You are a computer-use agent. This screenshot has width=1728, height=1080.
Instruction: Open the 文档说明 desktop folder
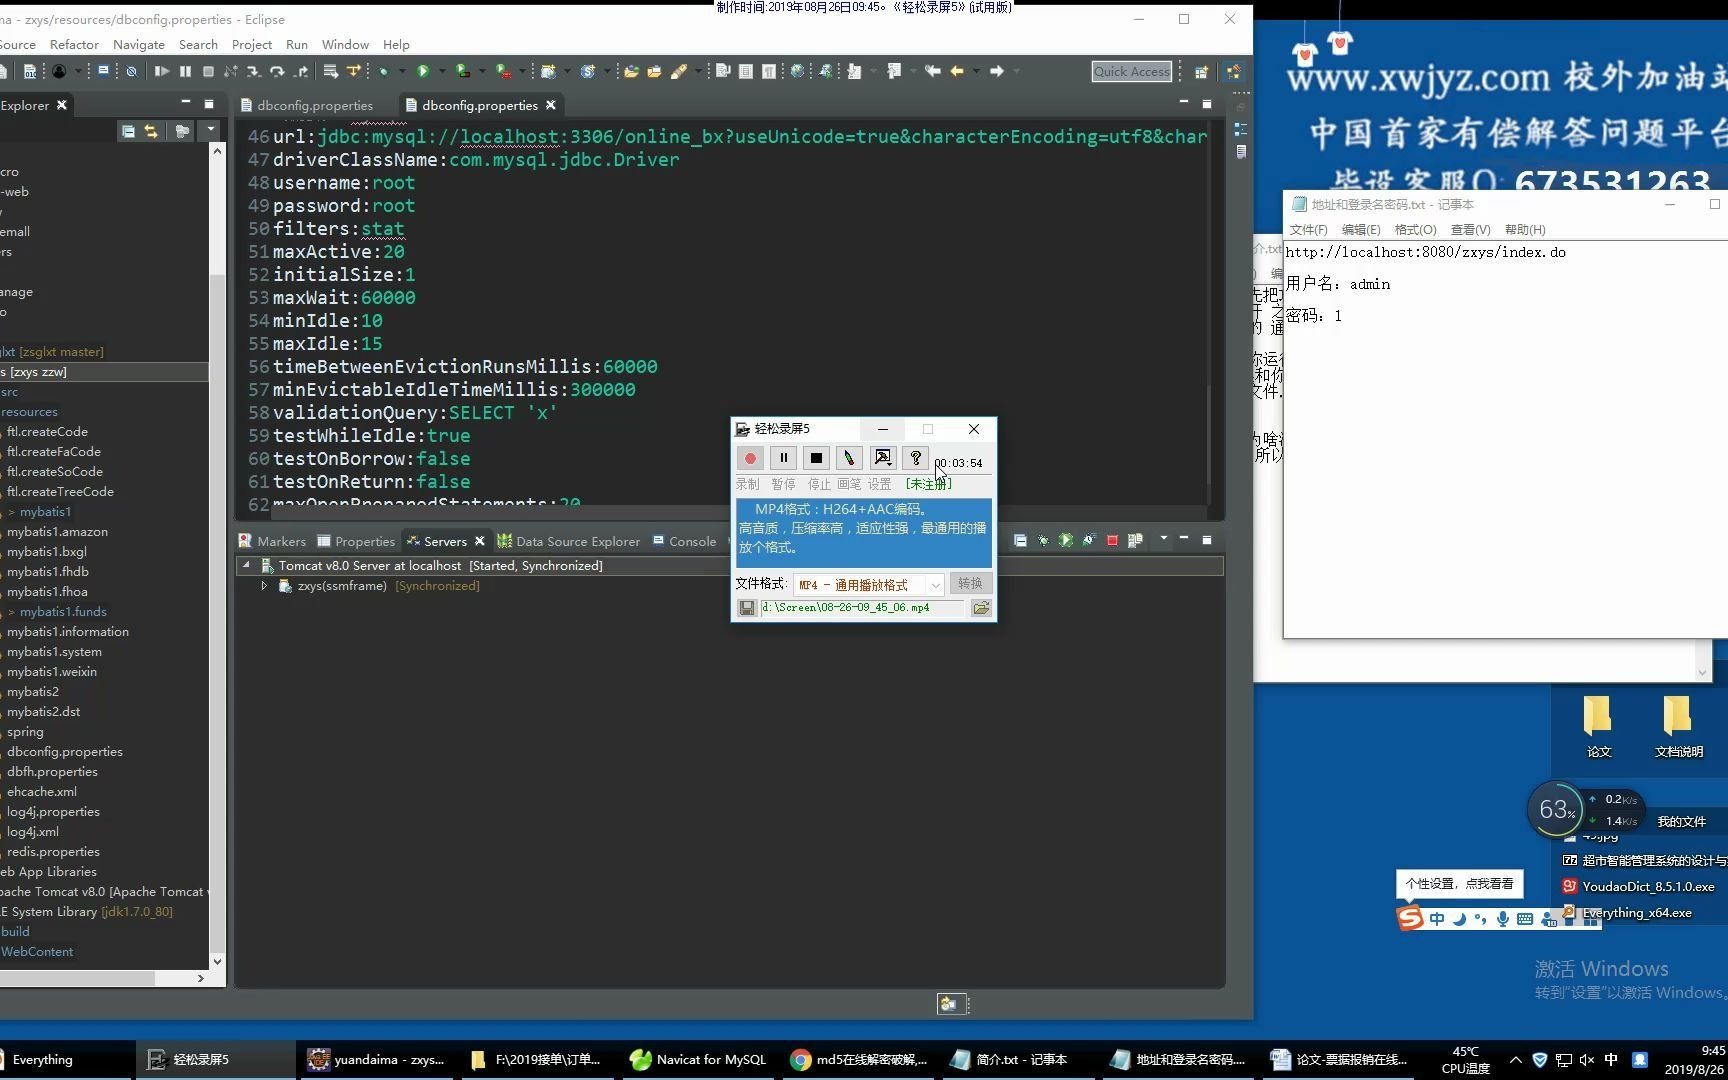click(x=1678, y=727)
